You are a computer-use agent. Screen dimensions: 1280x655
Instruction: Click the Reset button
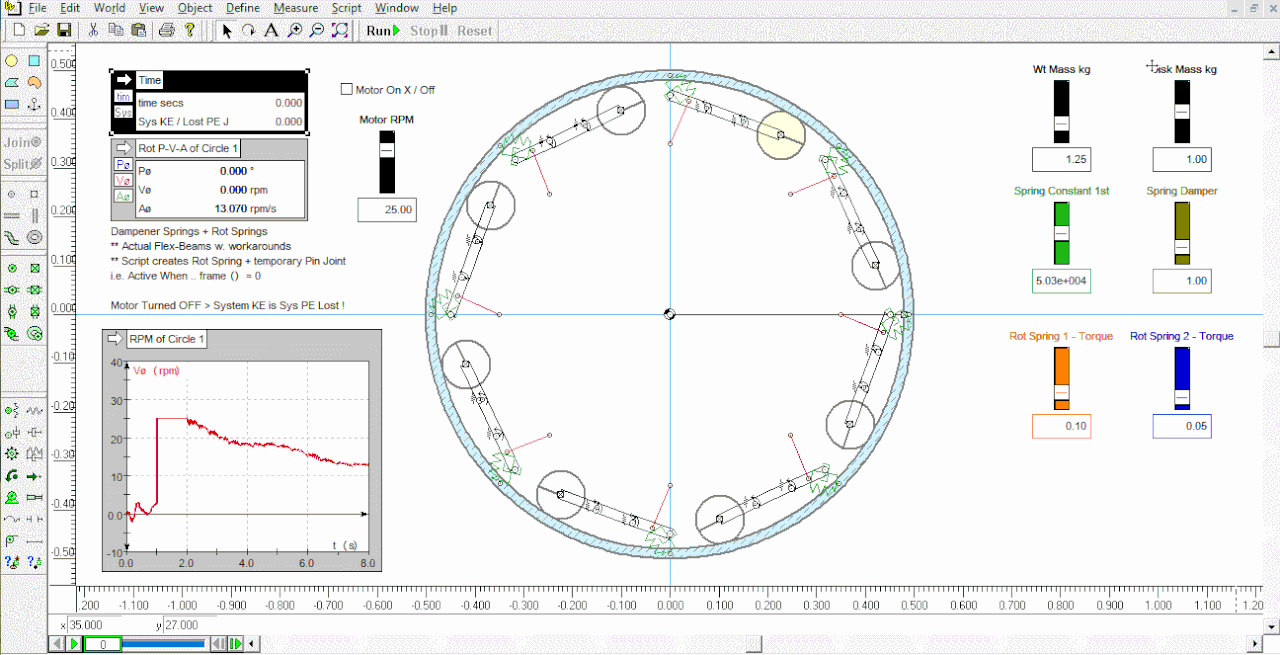click(x=474, y=31)
